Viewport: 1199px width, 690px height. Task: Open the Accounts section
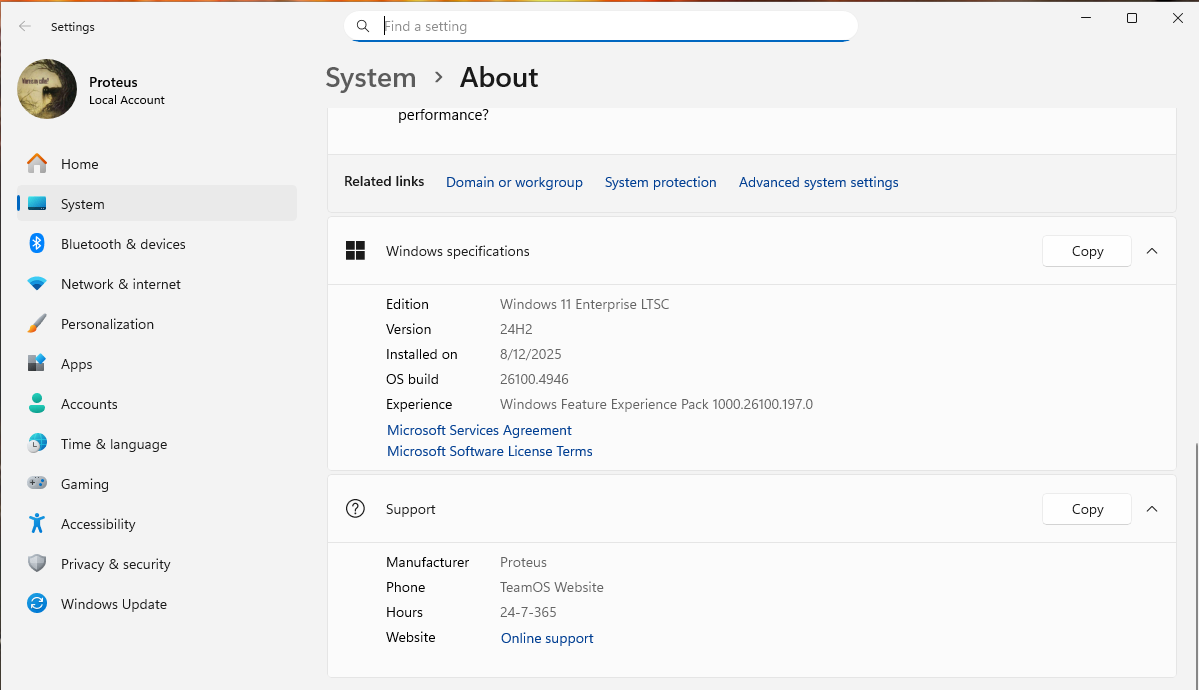(x=157, y=403)
